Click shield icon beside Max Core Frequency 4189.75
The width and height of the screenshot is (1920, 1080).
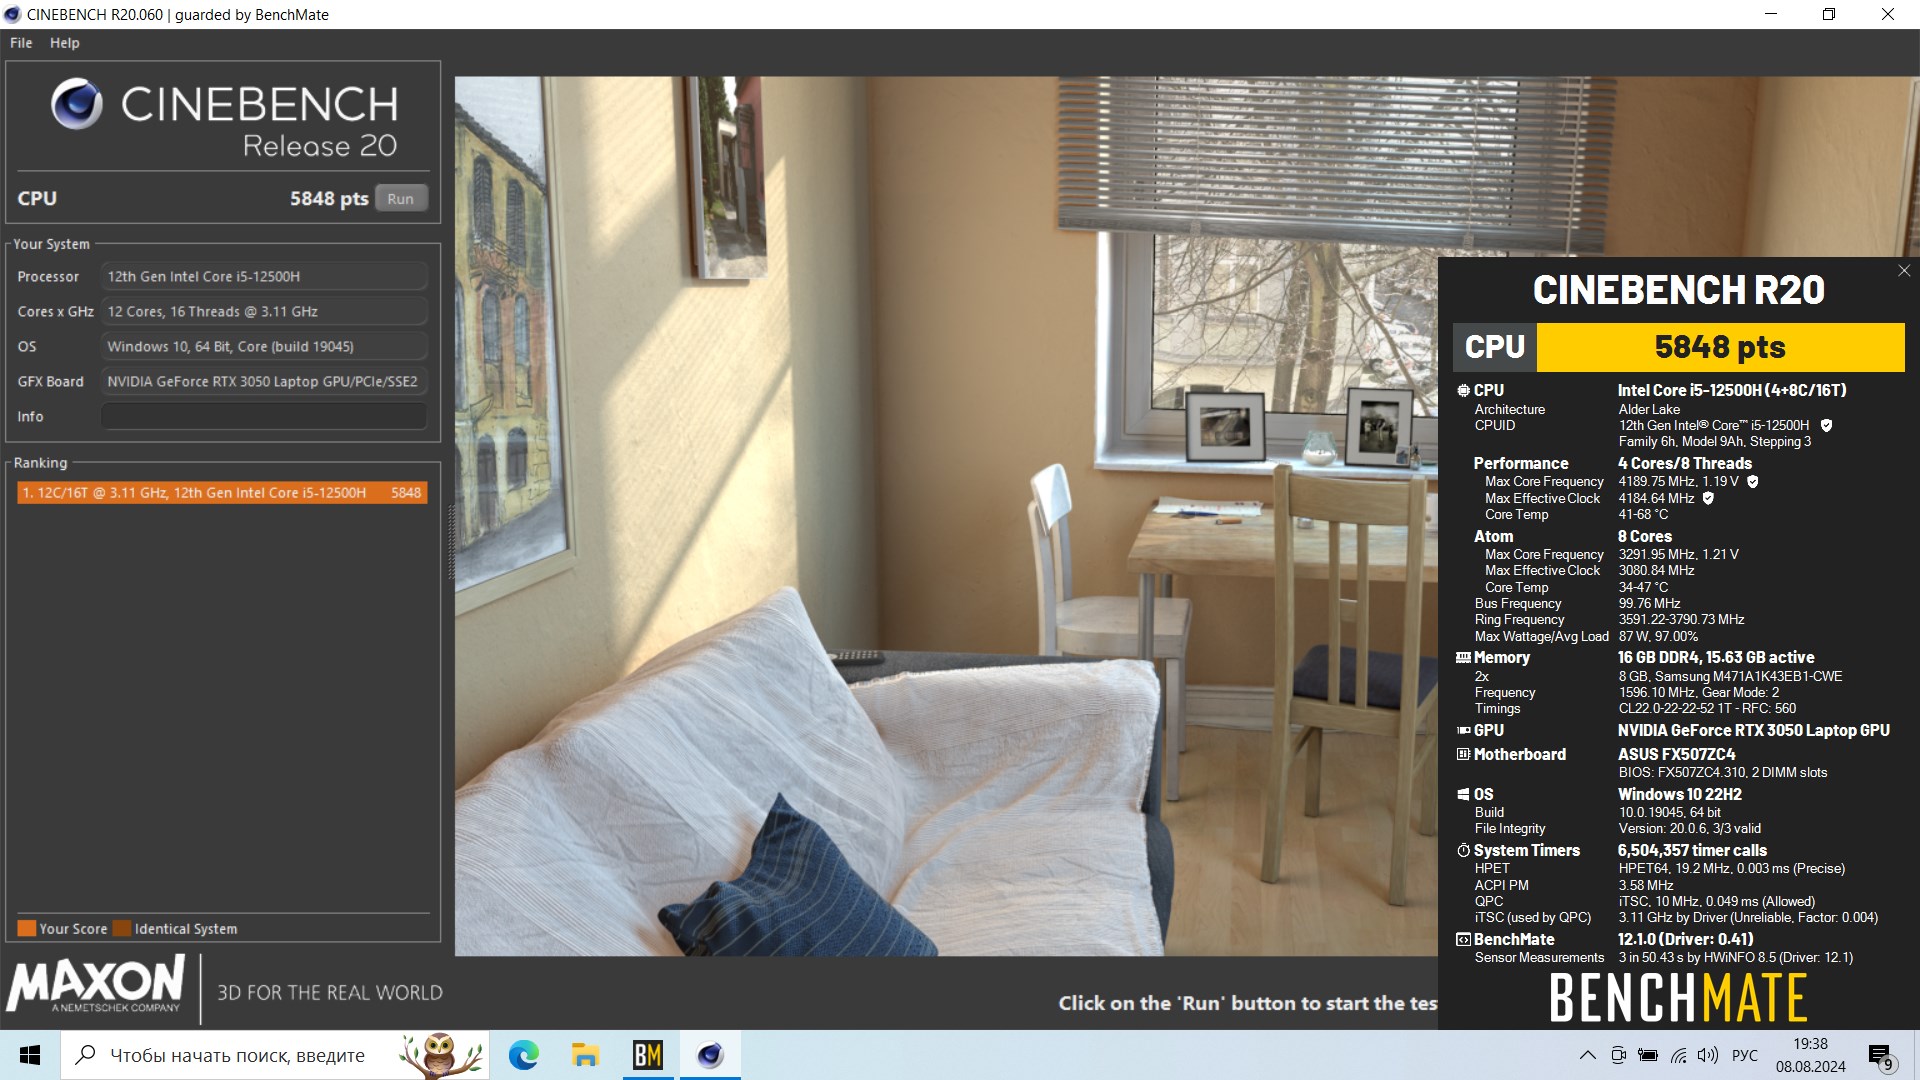tap(1752, 482)
